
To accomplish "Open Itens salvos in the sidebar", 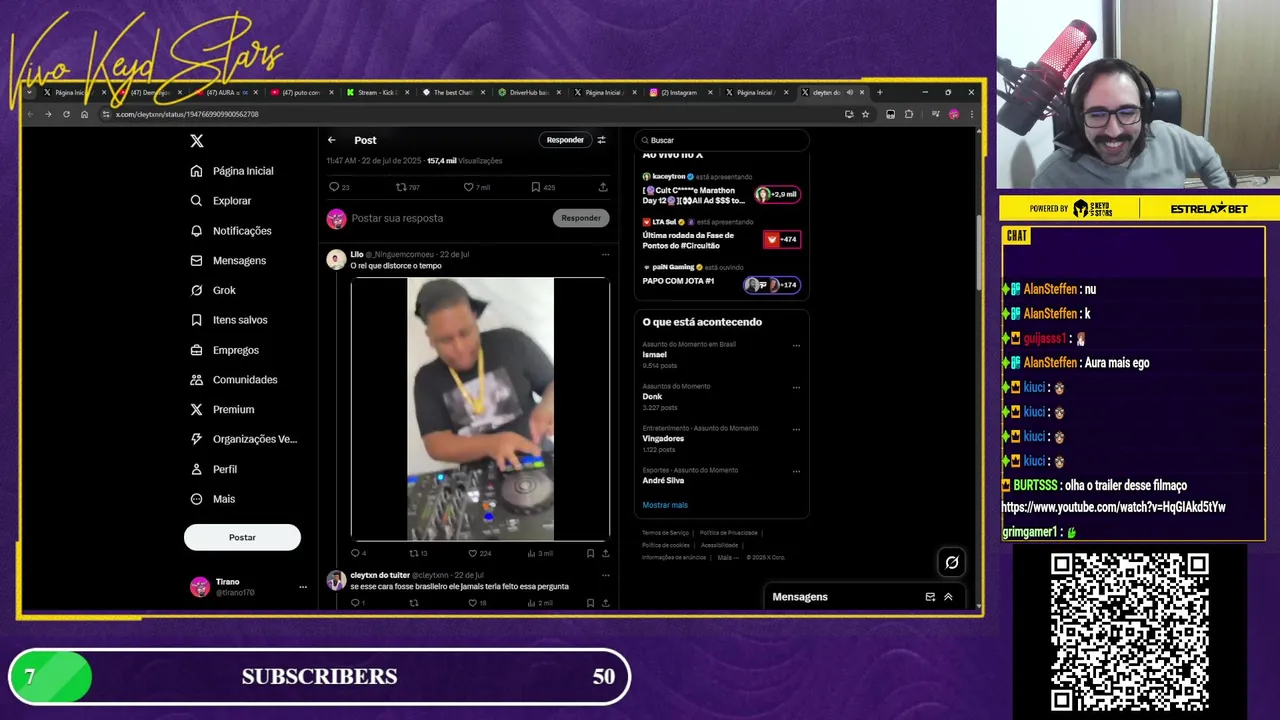I will click(x=229, y=320).
